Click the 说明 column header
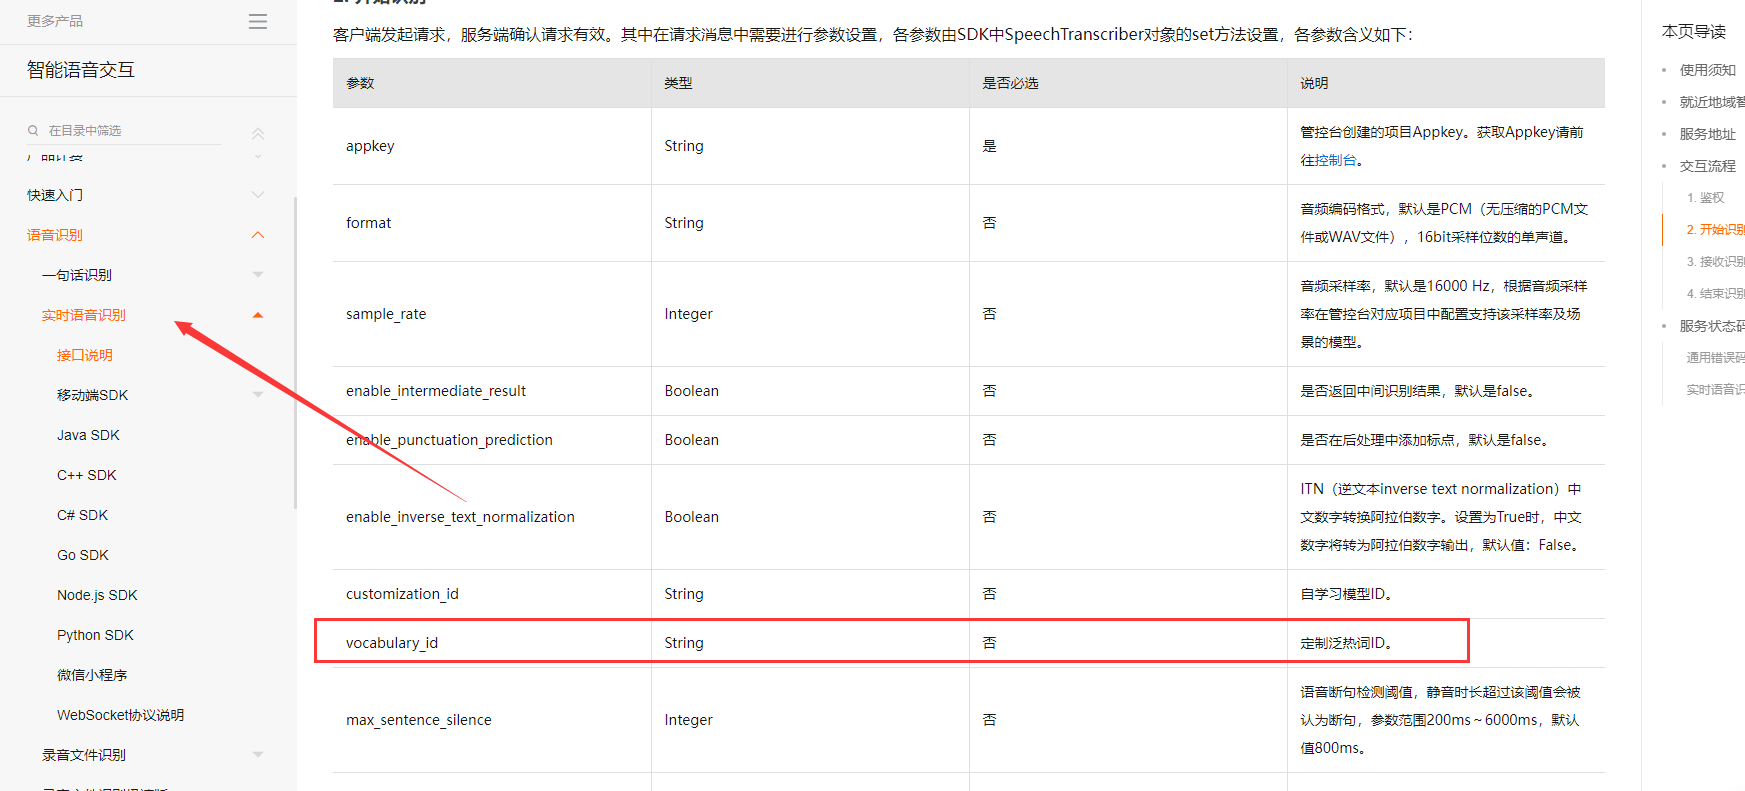Image resolution: width=1745 pixels, height=791 pixels. [1446, 83]
